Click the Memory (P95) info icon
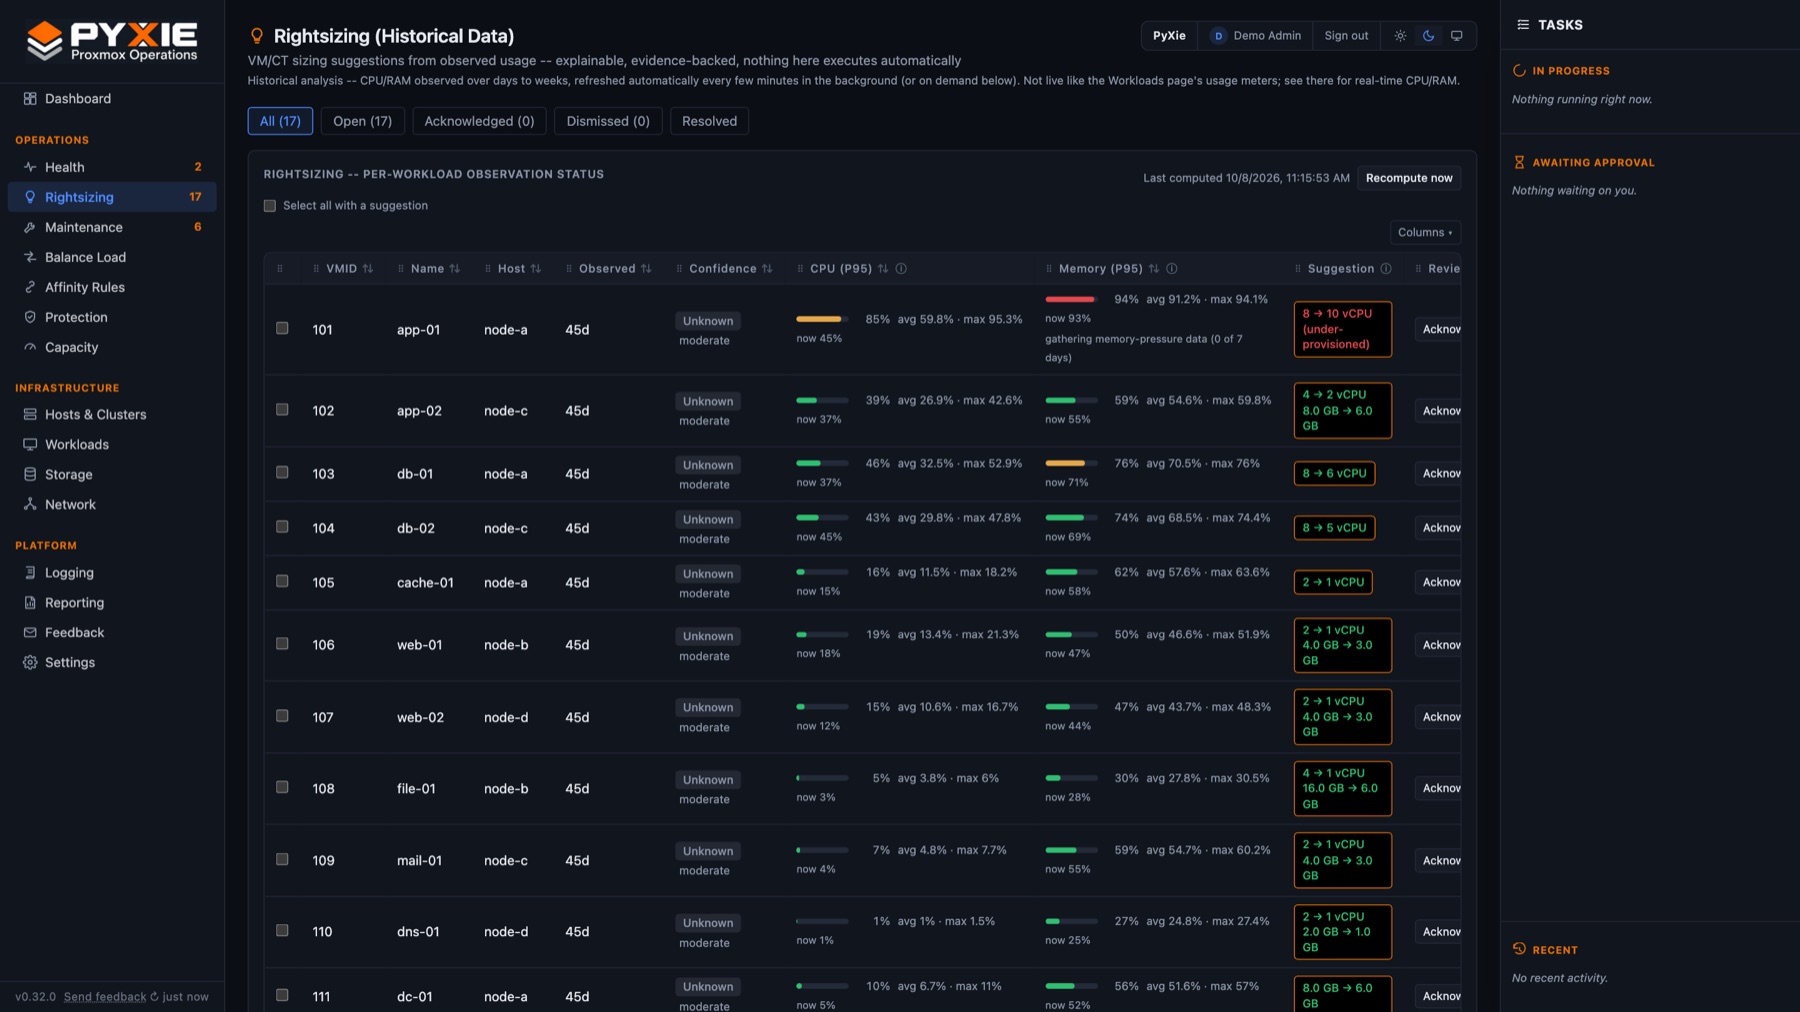 click(x=1172, y=269)
